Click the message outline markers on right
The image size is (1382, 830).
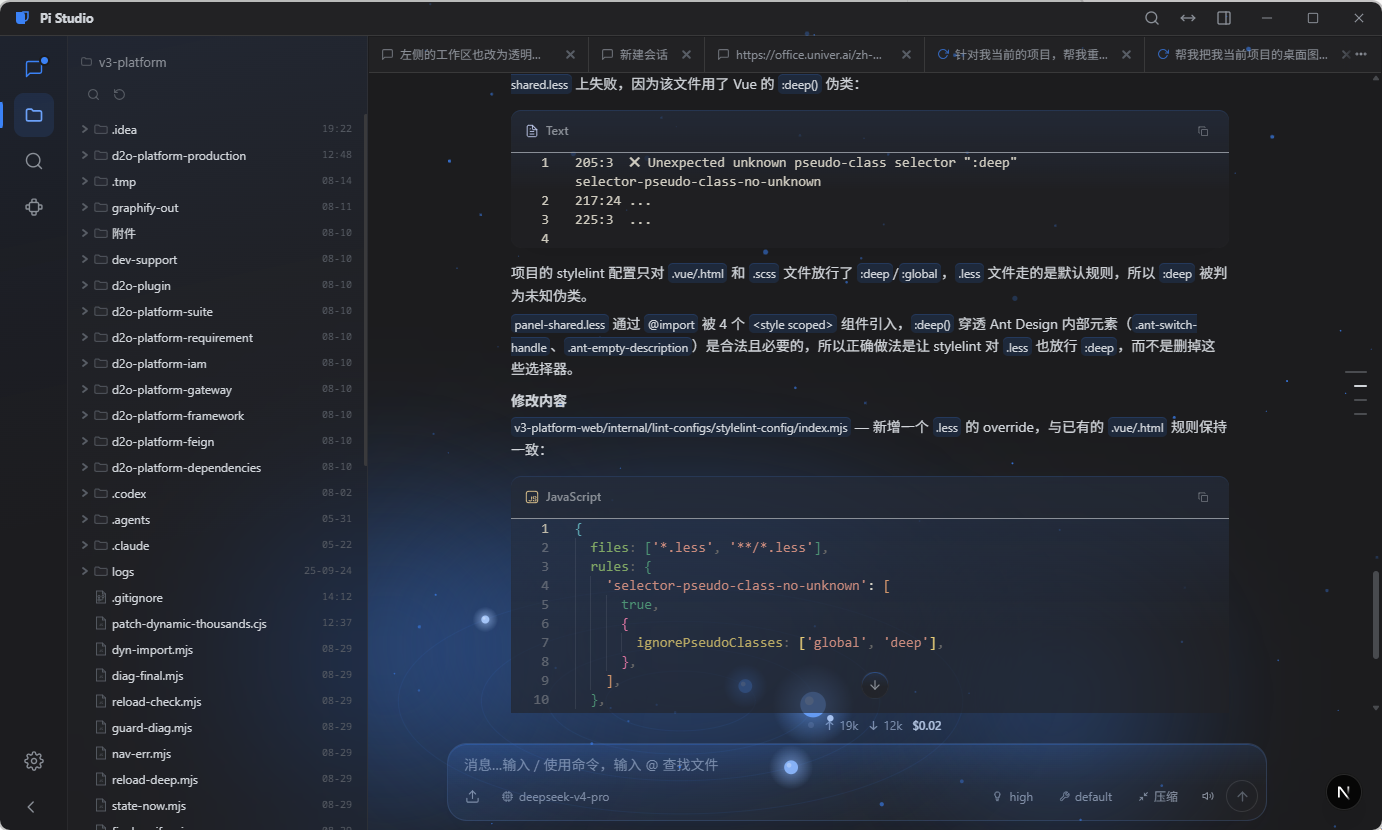pyautogui.click(x=1359, y=391)
